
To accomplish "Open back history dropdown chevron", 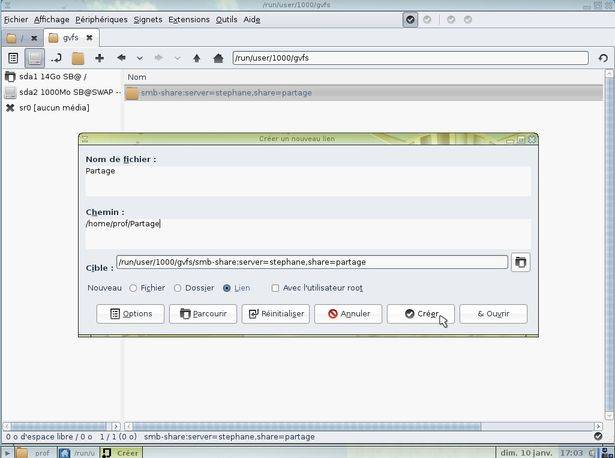I will pyautogui.click(x=140, y=58).
